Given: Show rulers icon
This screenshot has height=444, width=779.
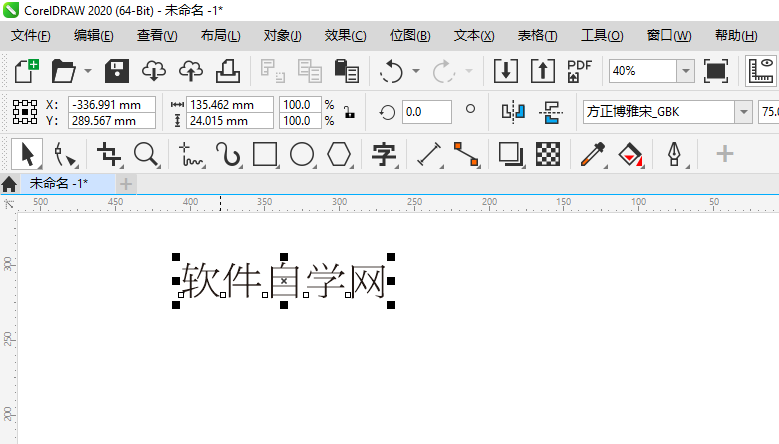Looking at the screenshot, I should tap(761, 71).
